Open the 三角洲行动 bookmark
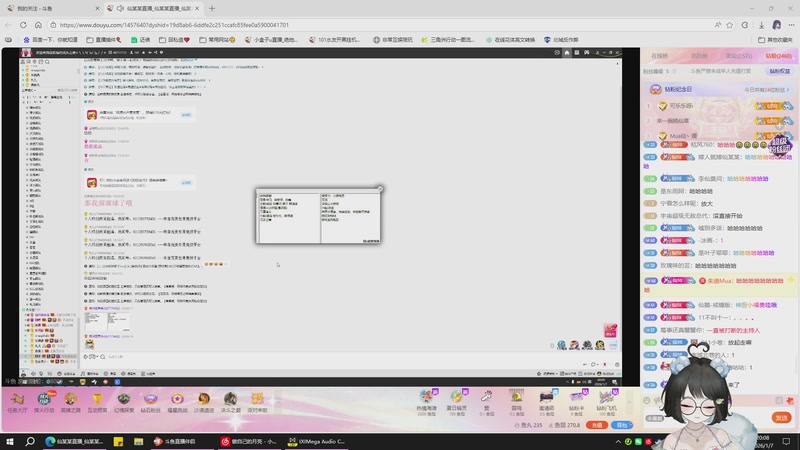The width and height of the screenshot is (800, 450). point(448,39)
